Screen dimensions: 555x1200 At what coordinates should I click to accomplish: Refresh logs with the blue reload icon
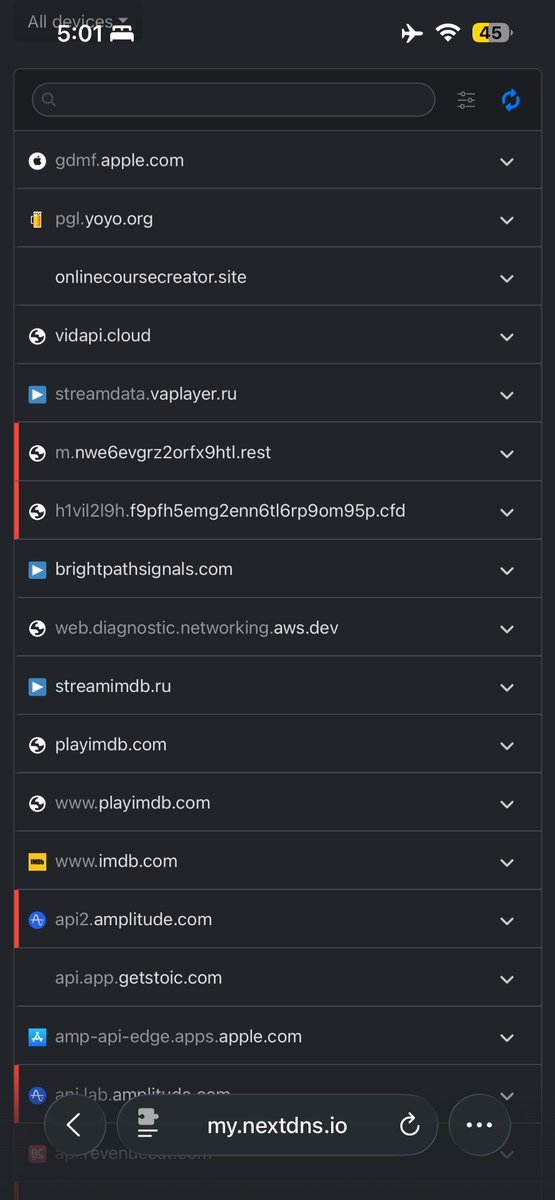(x=511, y=100)
